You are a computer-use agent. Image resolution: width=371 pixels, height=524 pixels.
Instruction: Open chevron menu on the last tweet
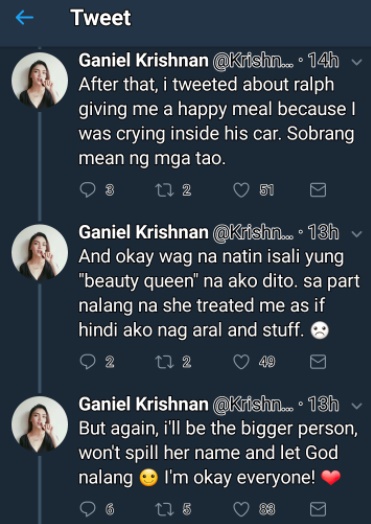(x=357, y=406)
